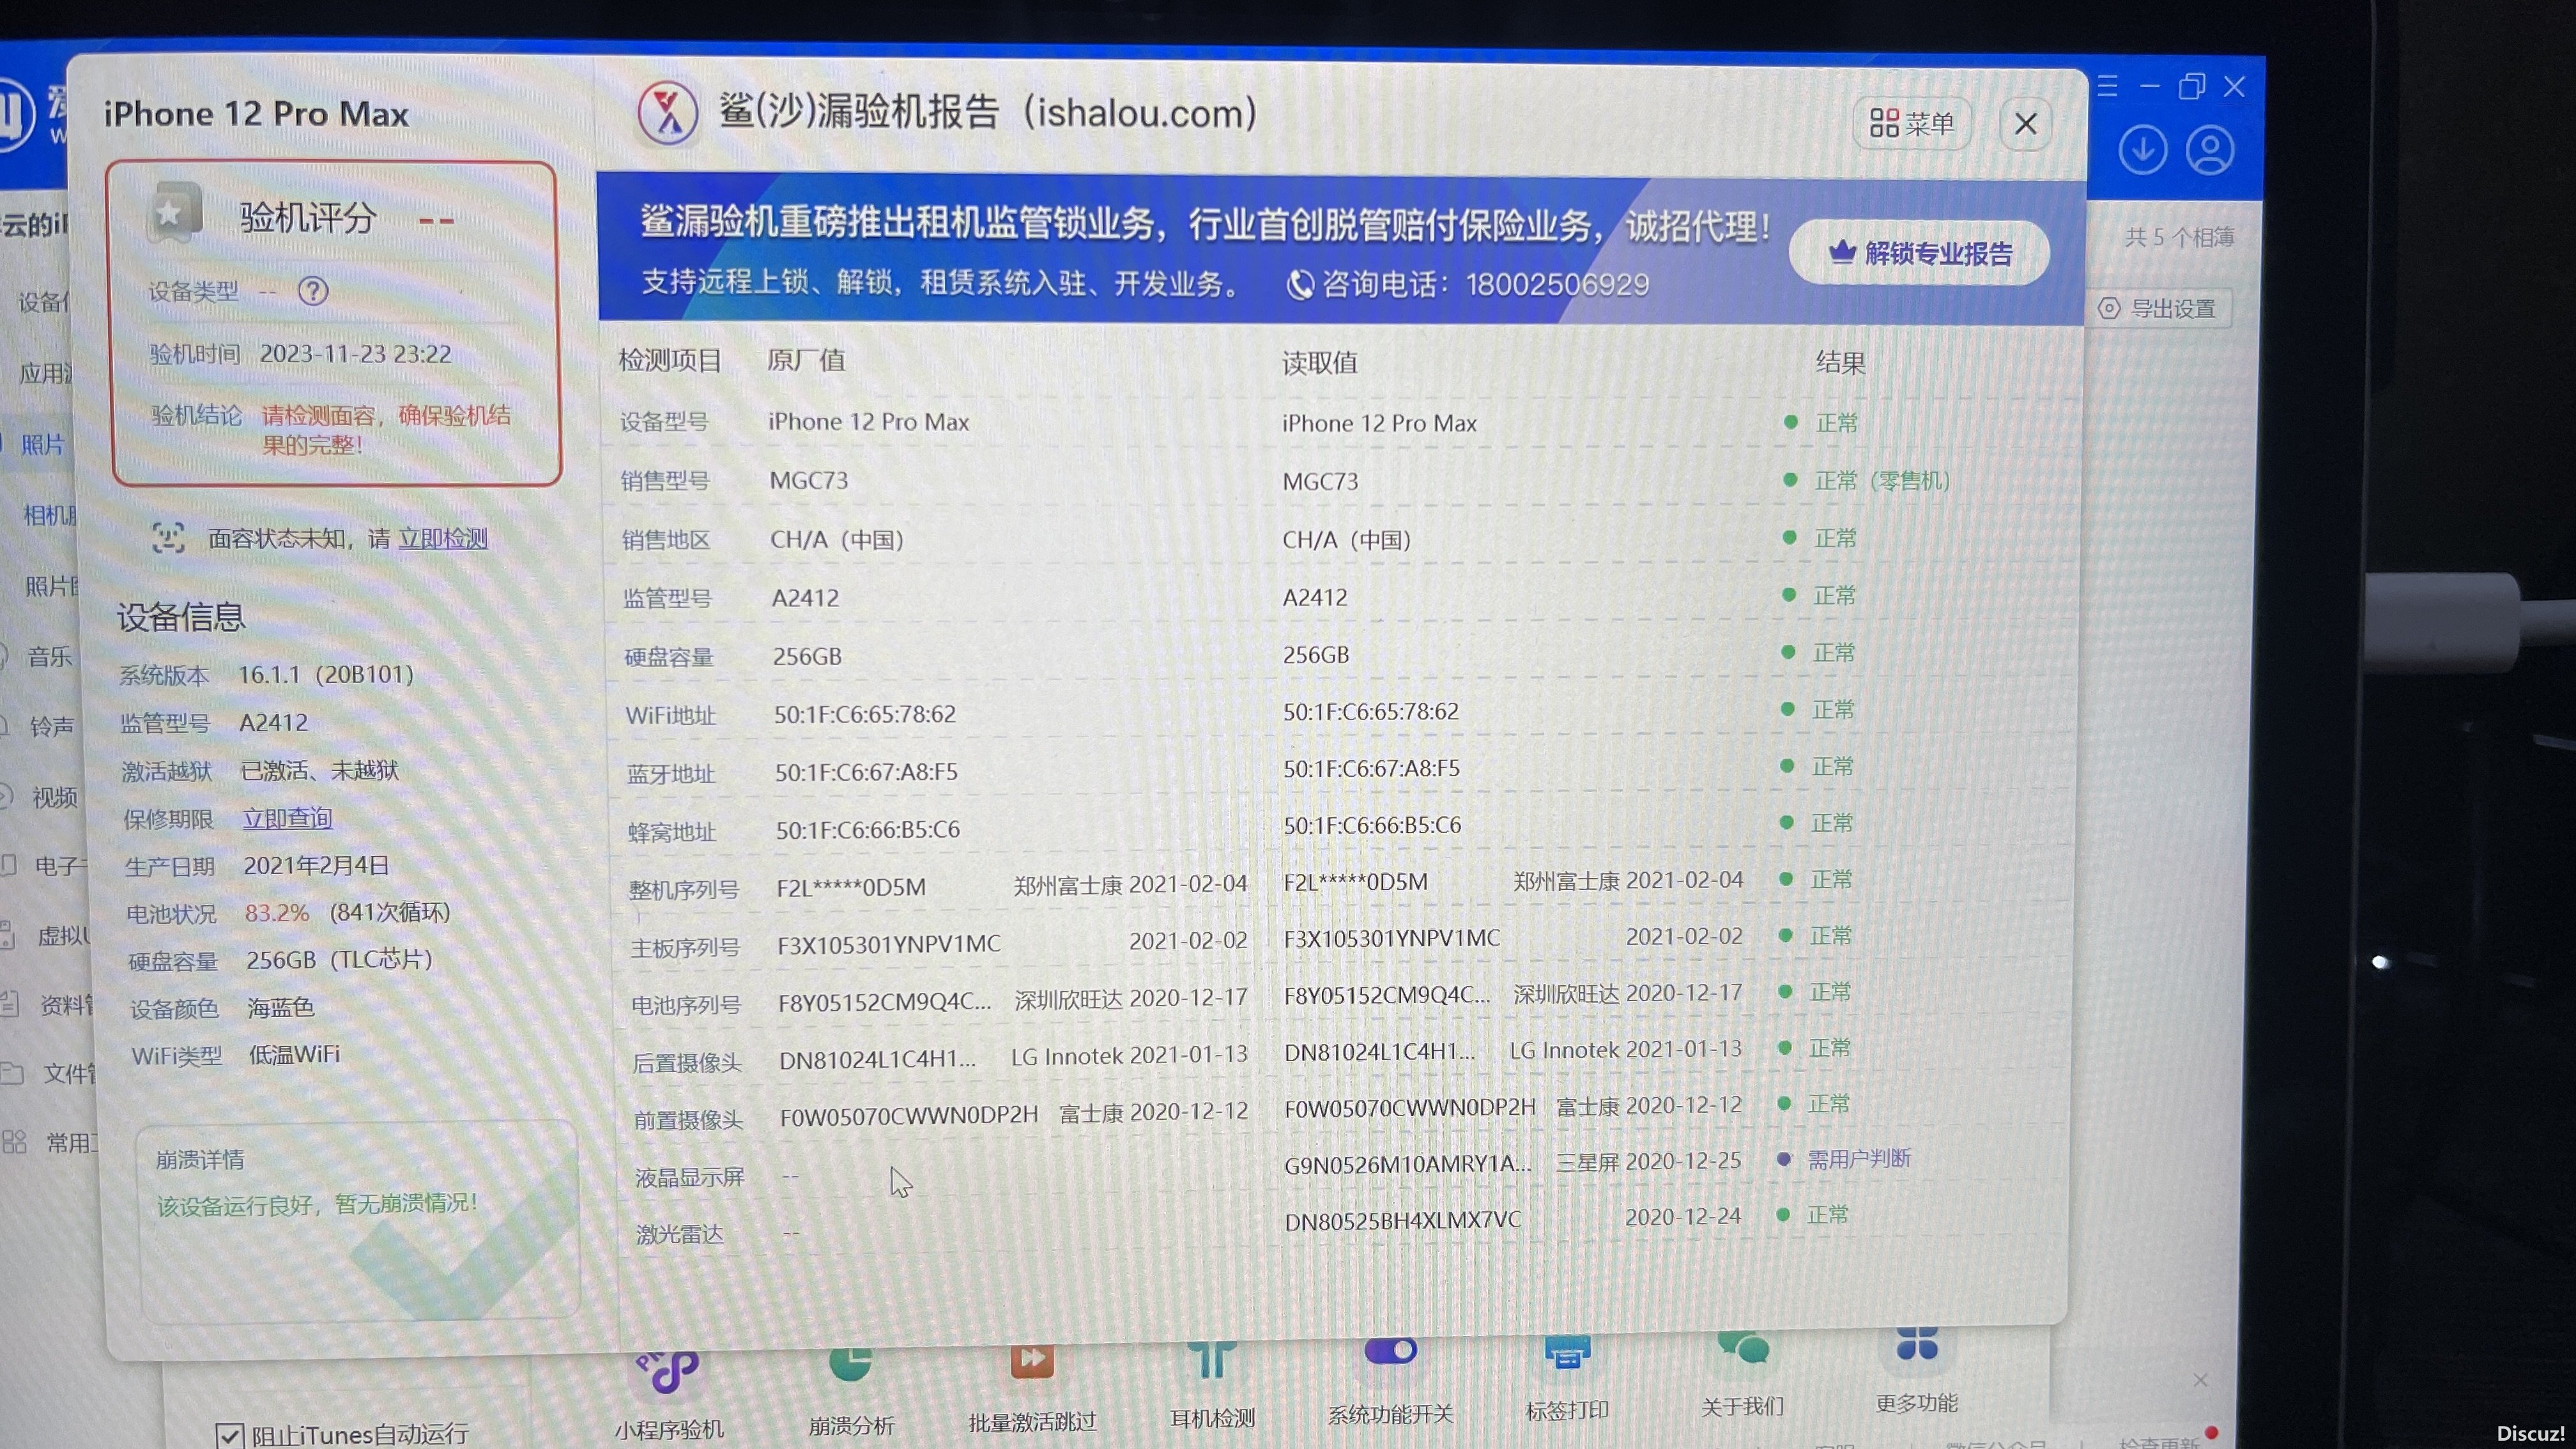Select 铃声 in the left sidebar

(51, 726)
